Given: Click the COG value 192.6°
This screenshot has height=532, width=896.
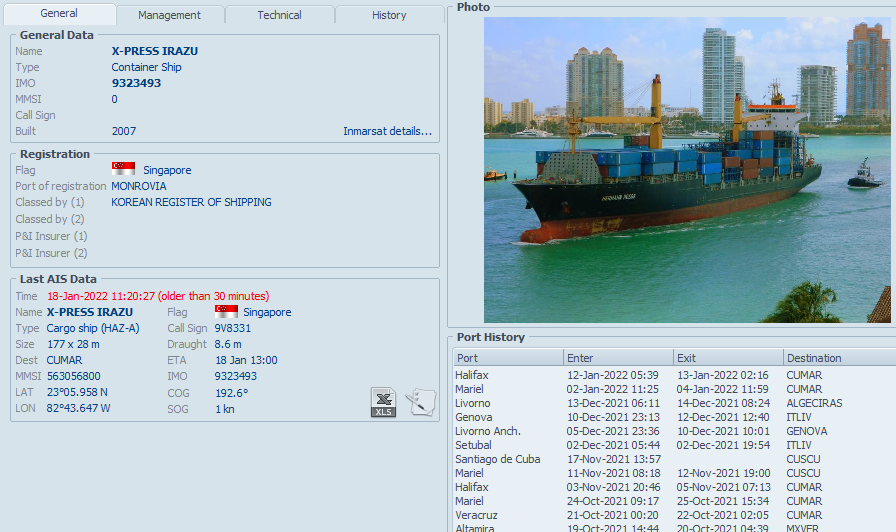Looking at the screenshot, I should pyautogui.click(x=231, y=393).
